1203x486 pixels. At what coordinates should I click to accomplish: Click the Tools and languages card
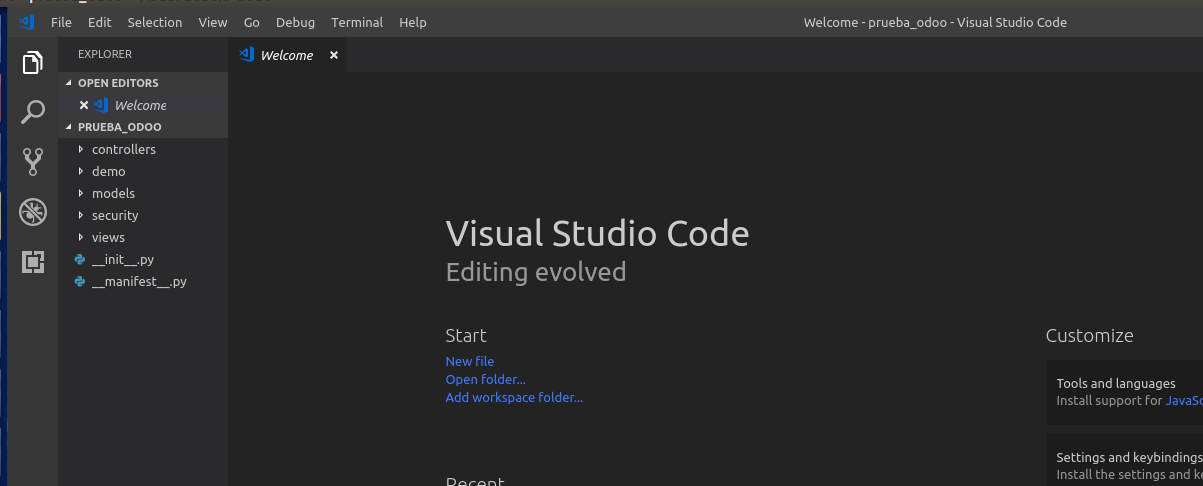point(1125,392)
